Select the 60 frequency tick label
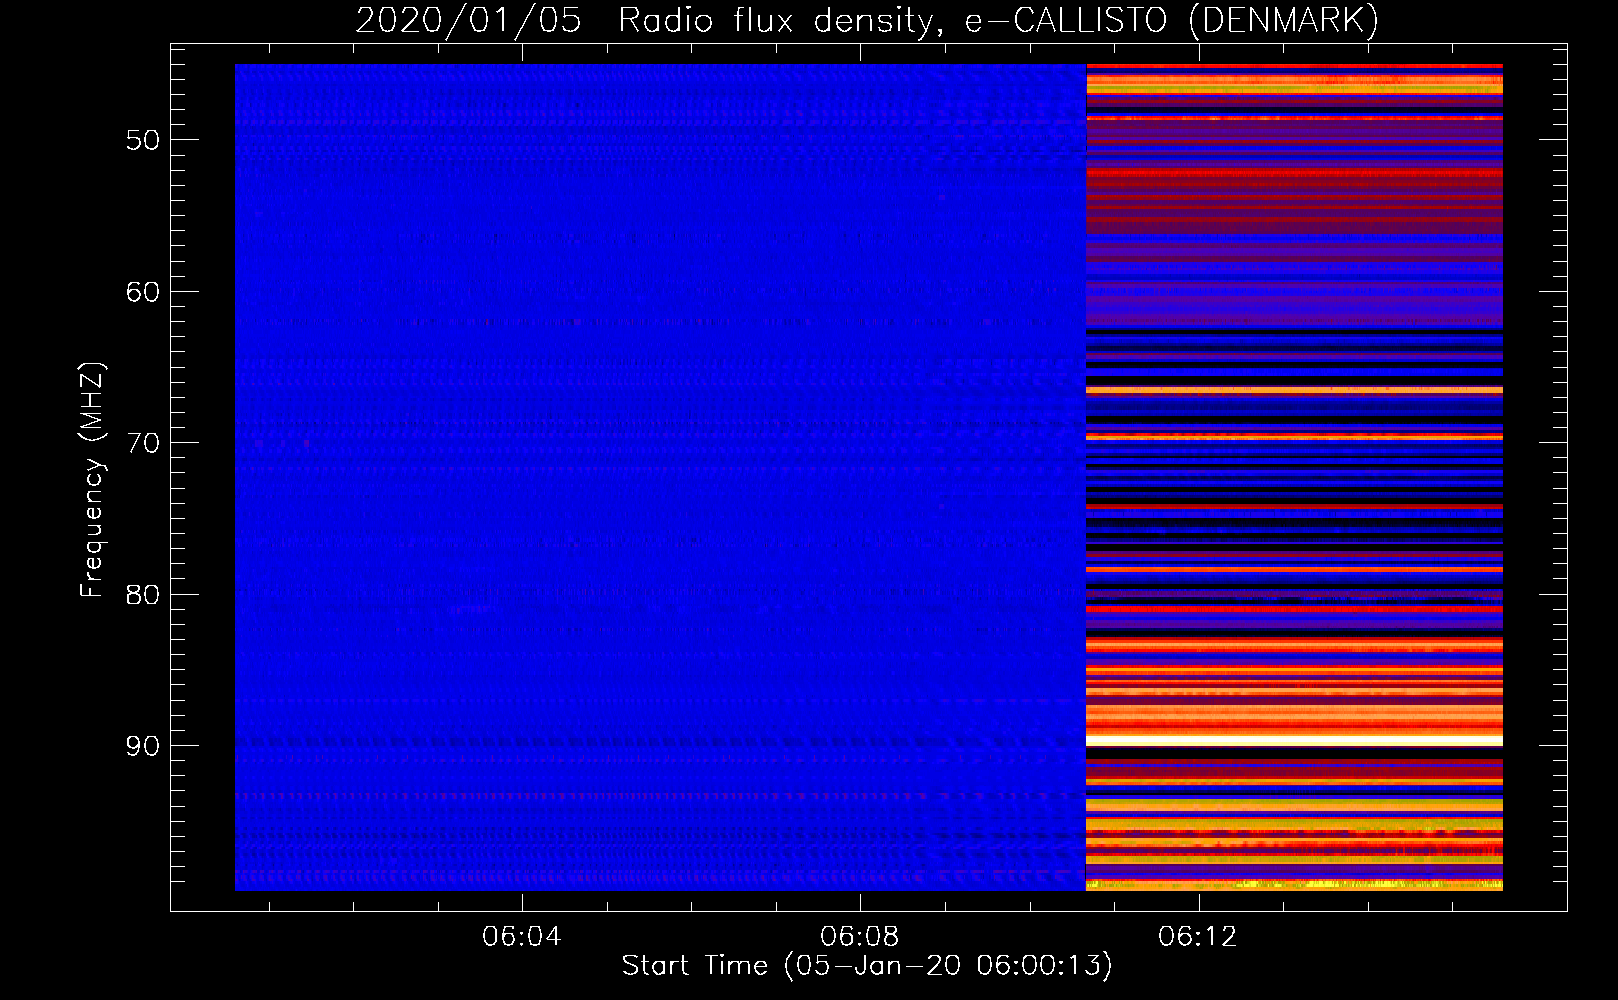 pos(142,292)
